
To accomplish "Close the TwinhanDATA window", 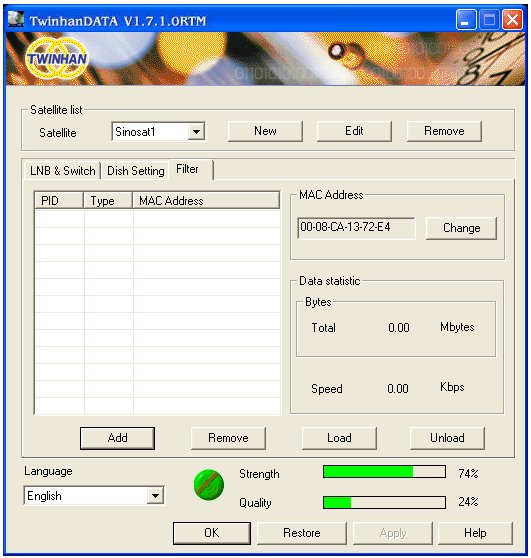I will pyautogui.click(x=512, y=20).
